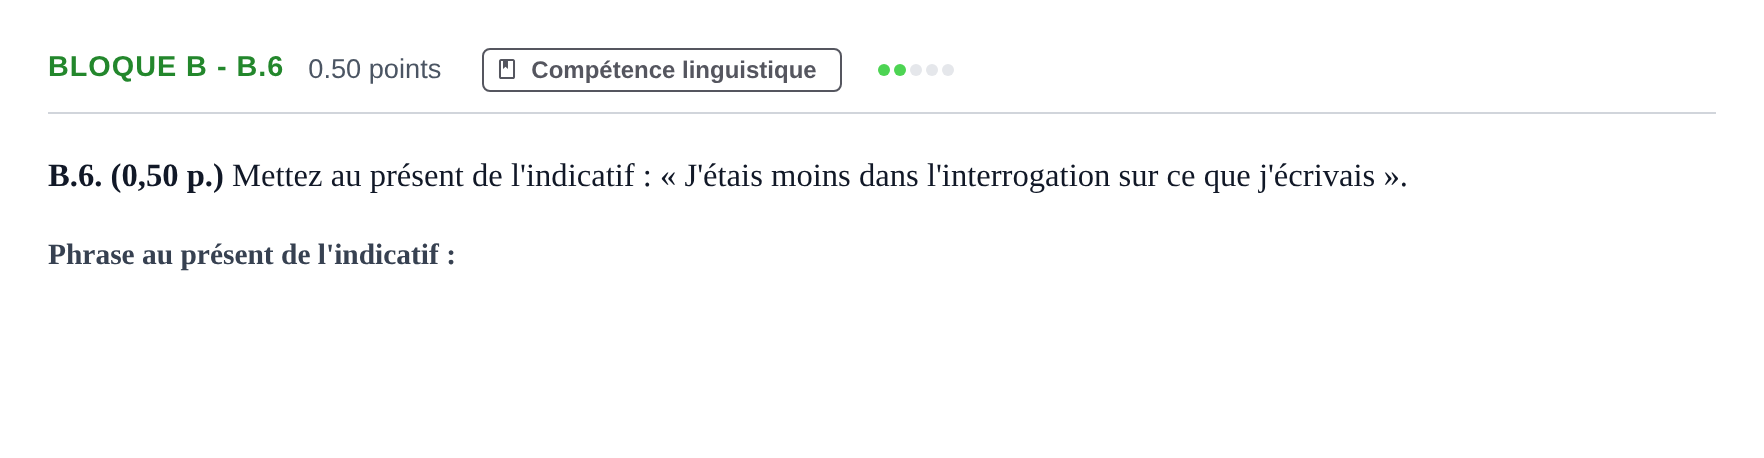Click the third (grey) difficulty dot
The height and width of the screenshot is (458, 1764).
pos(916,70)
